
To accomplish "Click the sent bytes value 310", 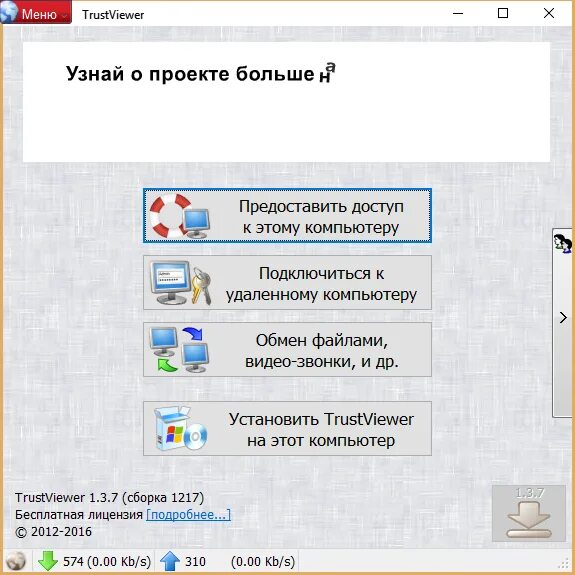I will (x=195, y=561).
